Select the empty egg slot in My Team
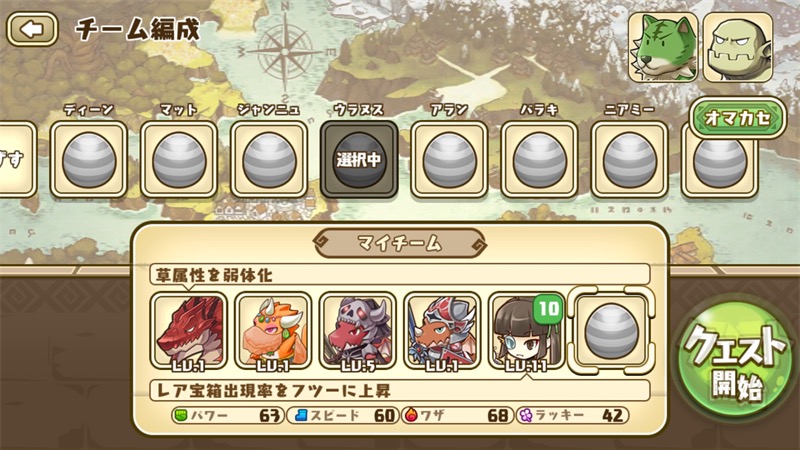This screenshot has height=450, width=800. tap(611, 331)
